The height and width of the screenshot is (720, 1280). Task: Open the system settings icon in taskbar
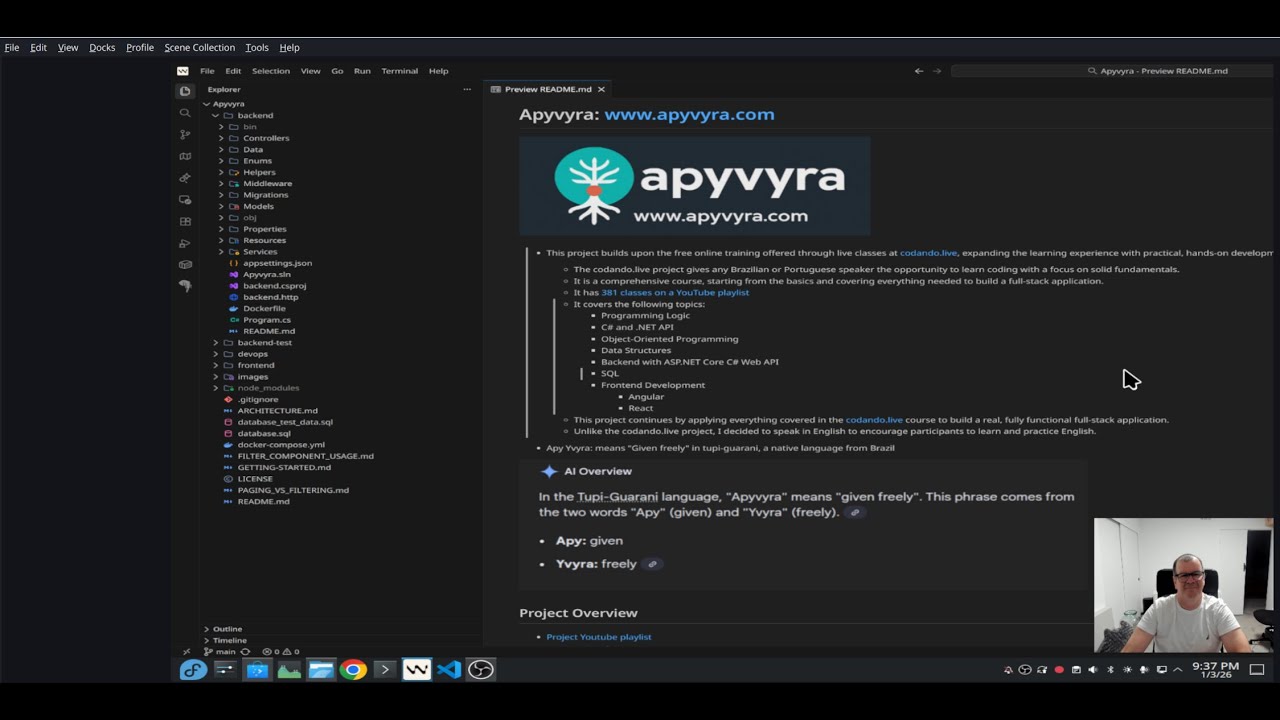[x=225, y=670]
